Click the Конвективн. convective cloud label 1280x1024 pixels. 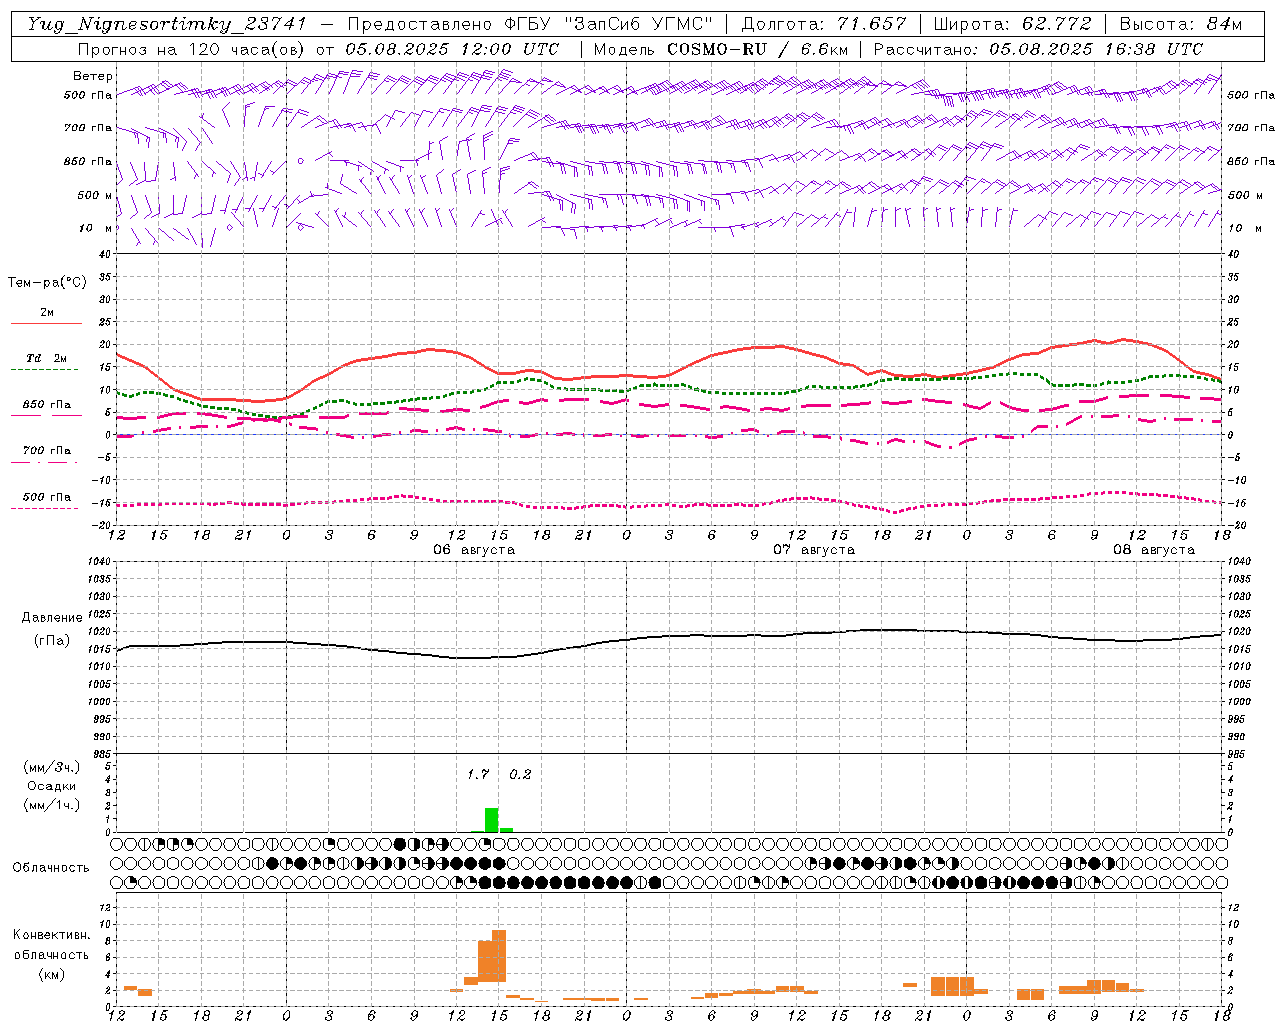tap(51, 935)
